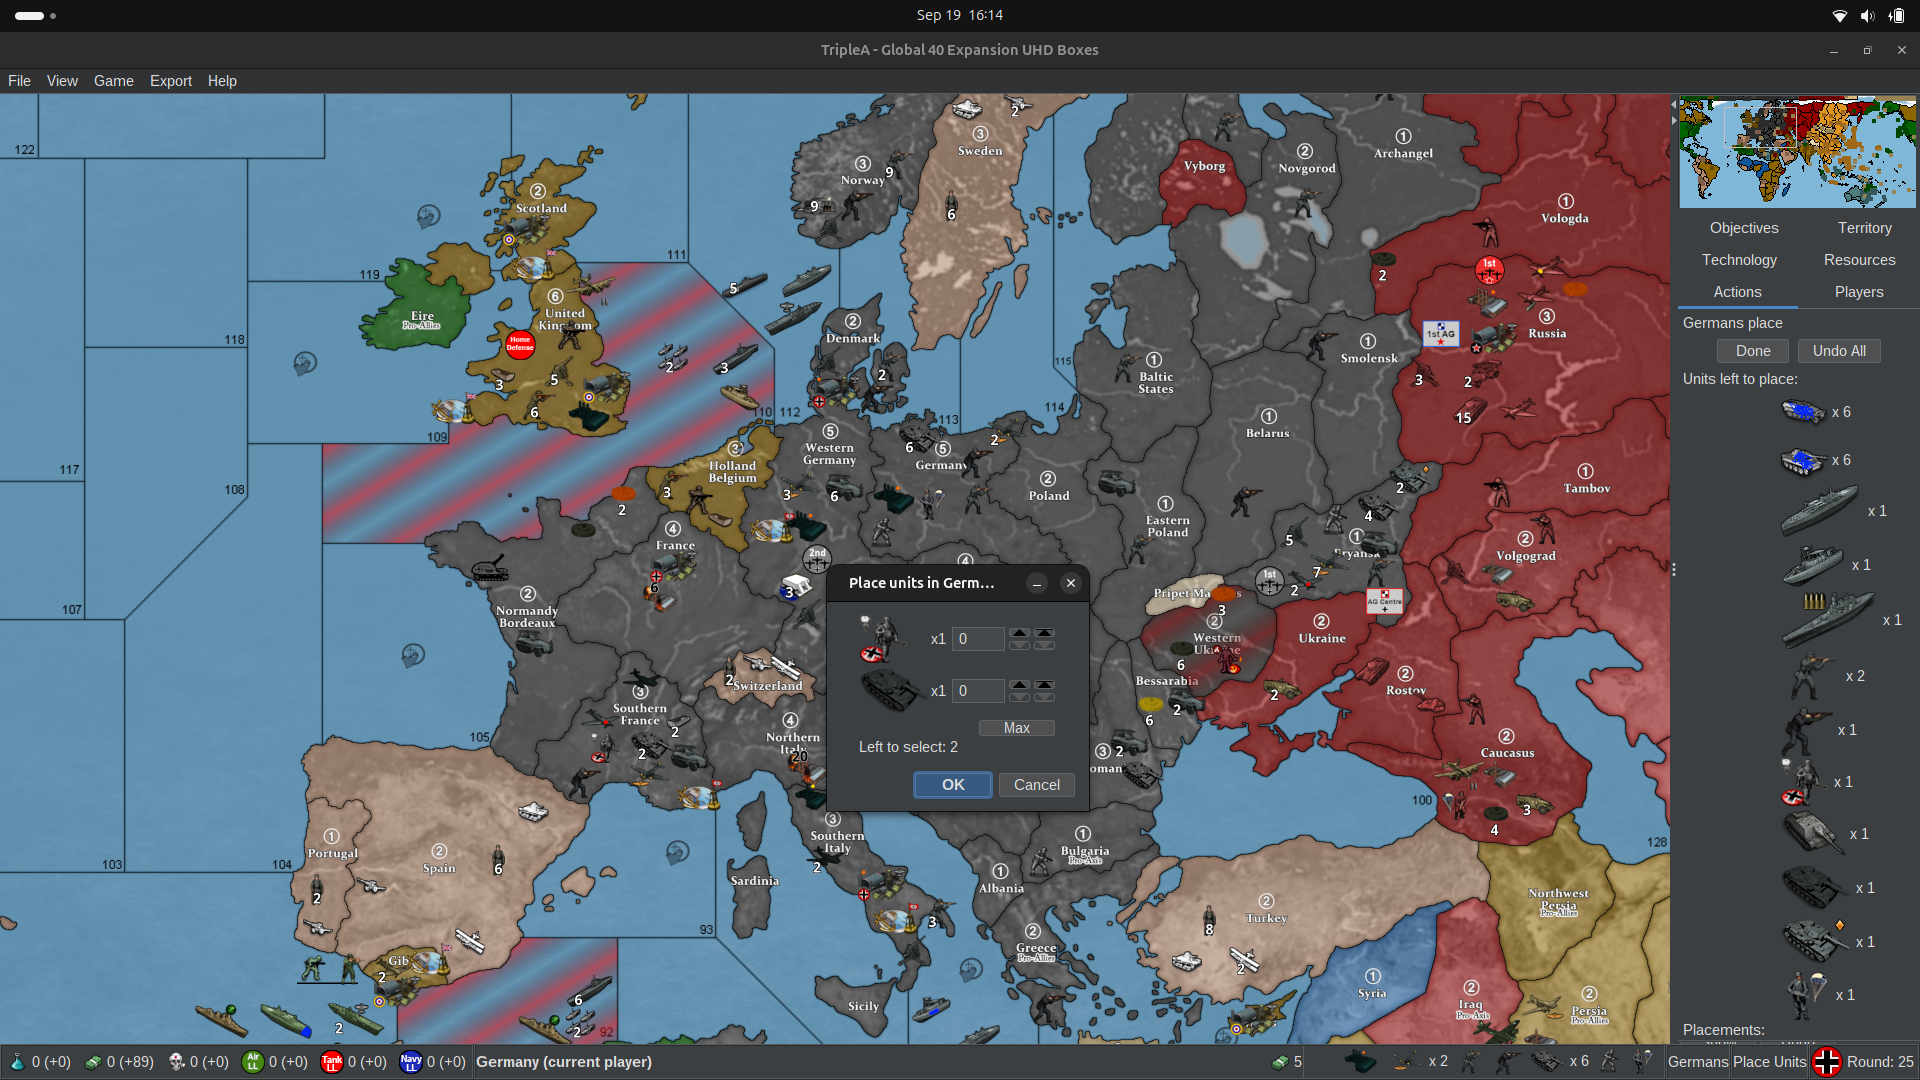
Task: Open the Wi-Fi system tray indicator
Action: point(1839,15)
